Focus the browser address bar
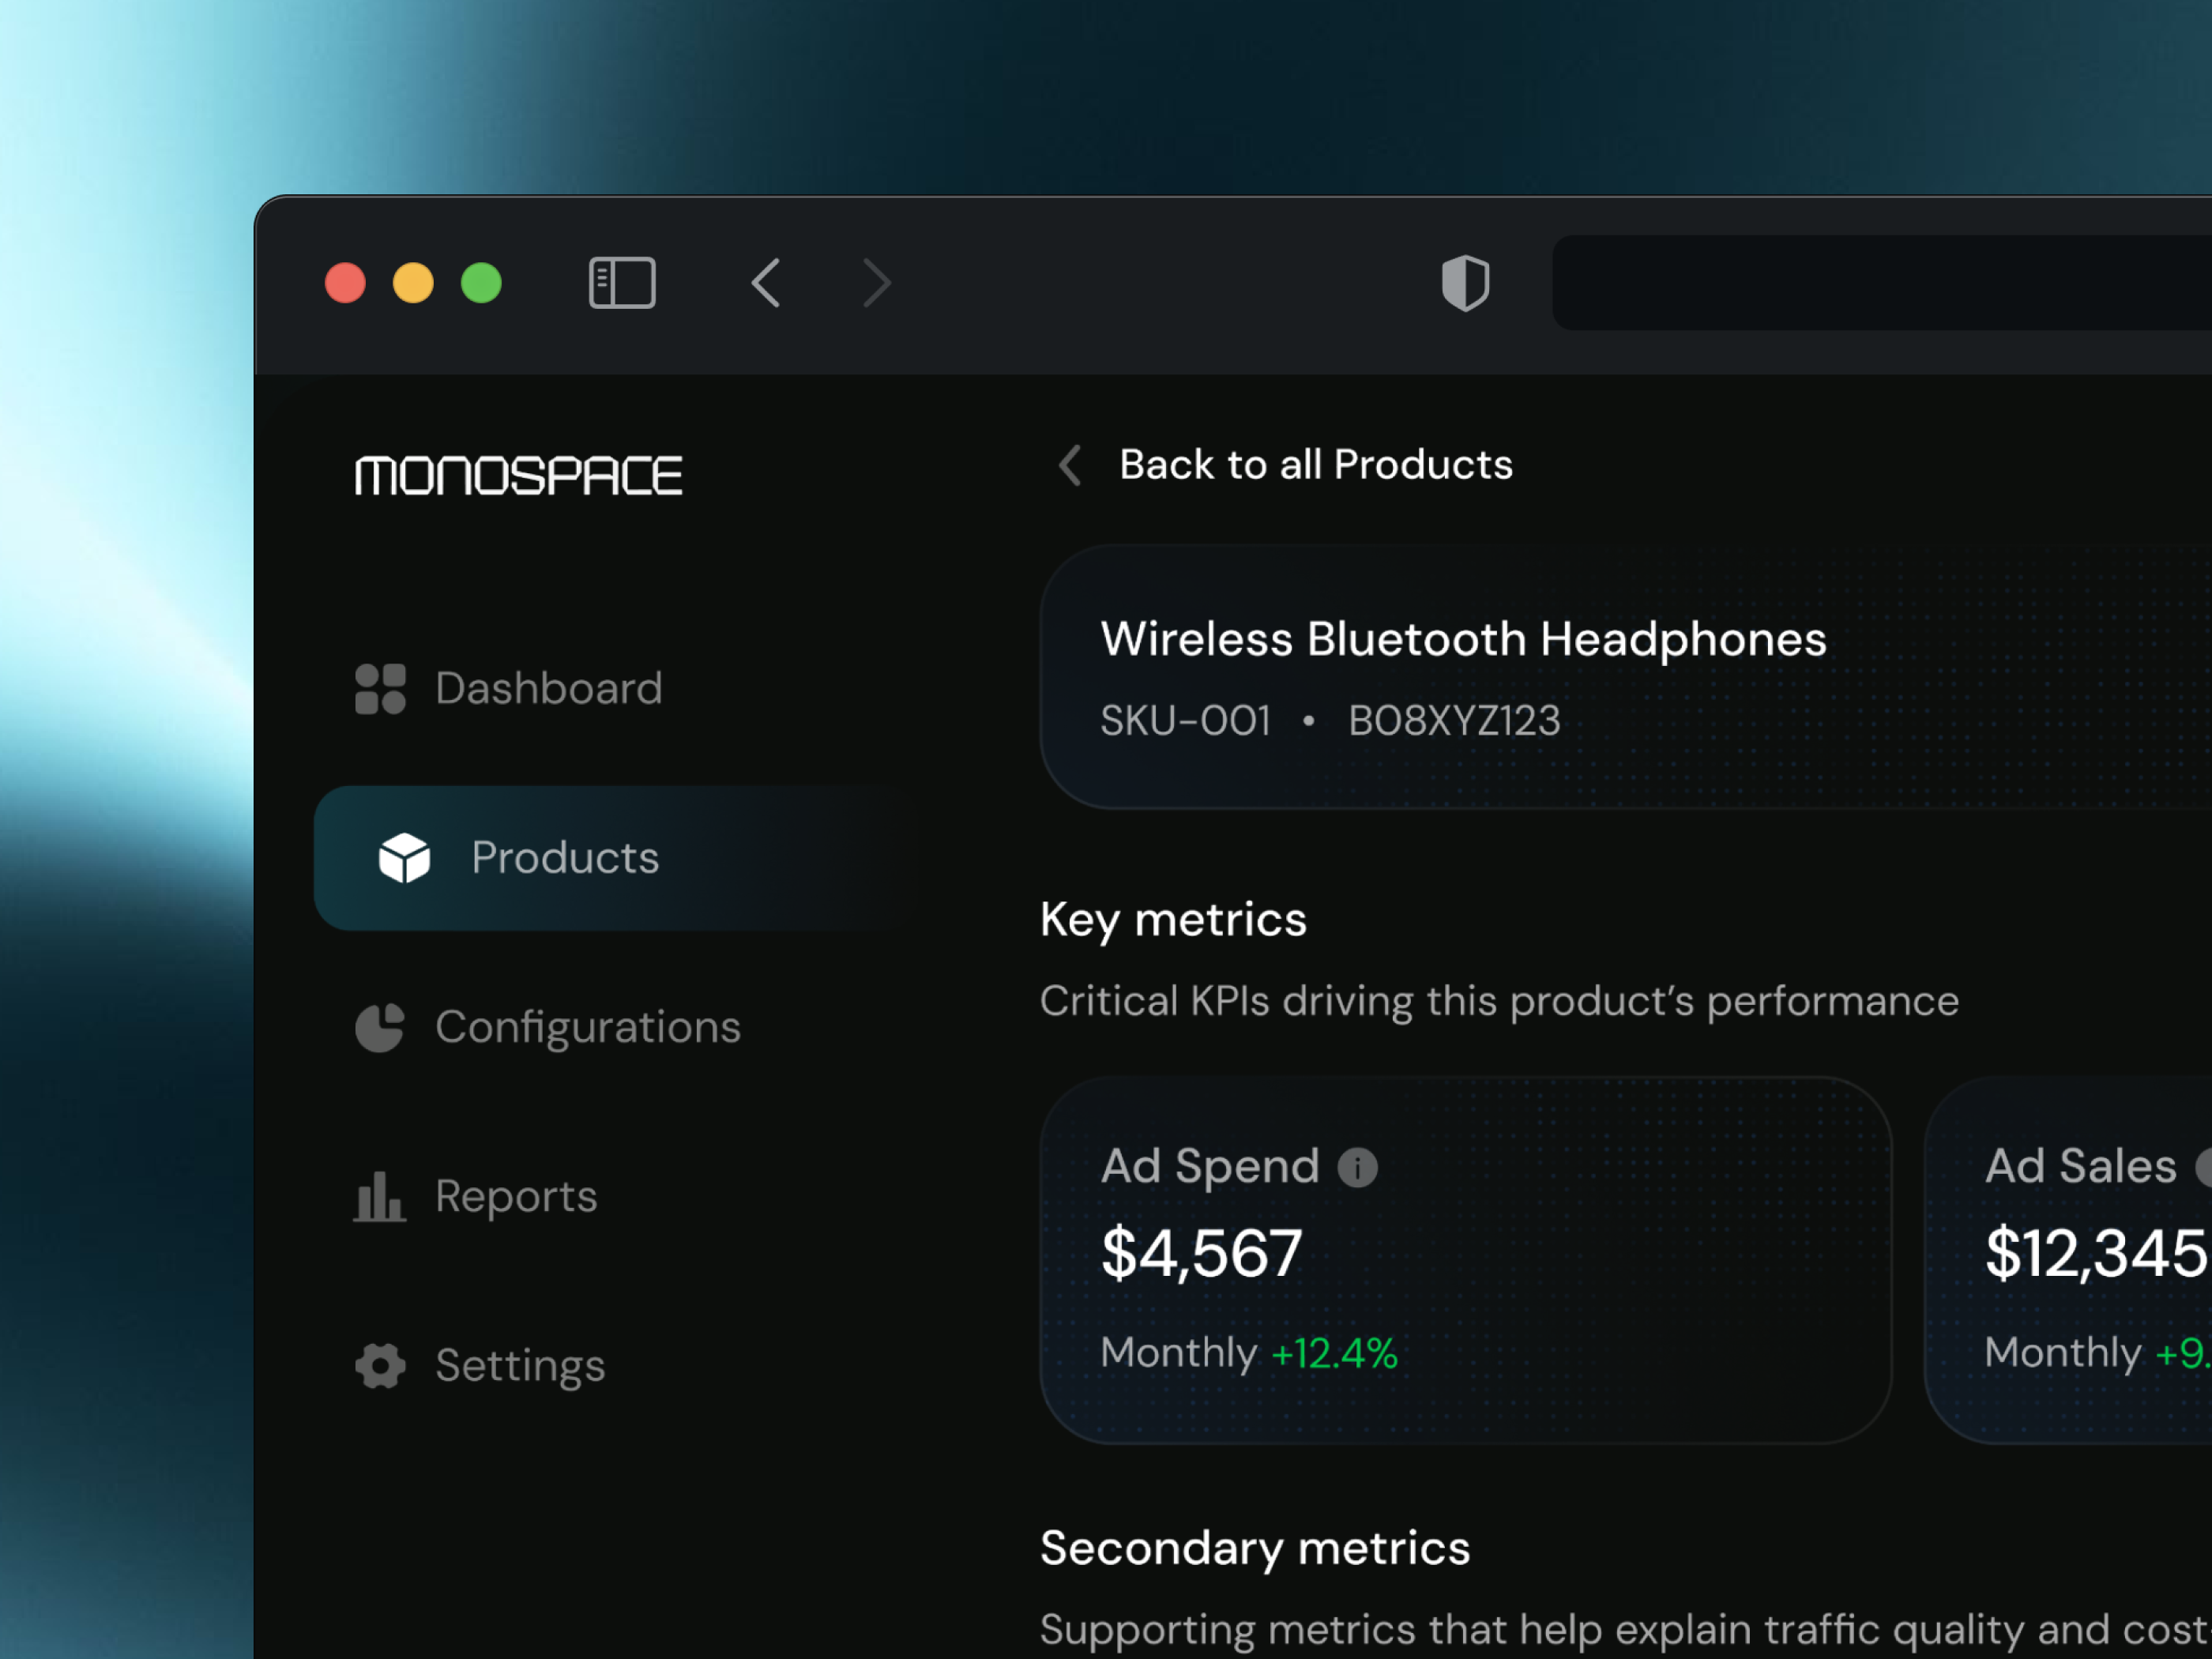The height and width of the screenshot is (1659, 2212). 1881,283
